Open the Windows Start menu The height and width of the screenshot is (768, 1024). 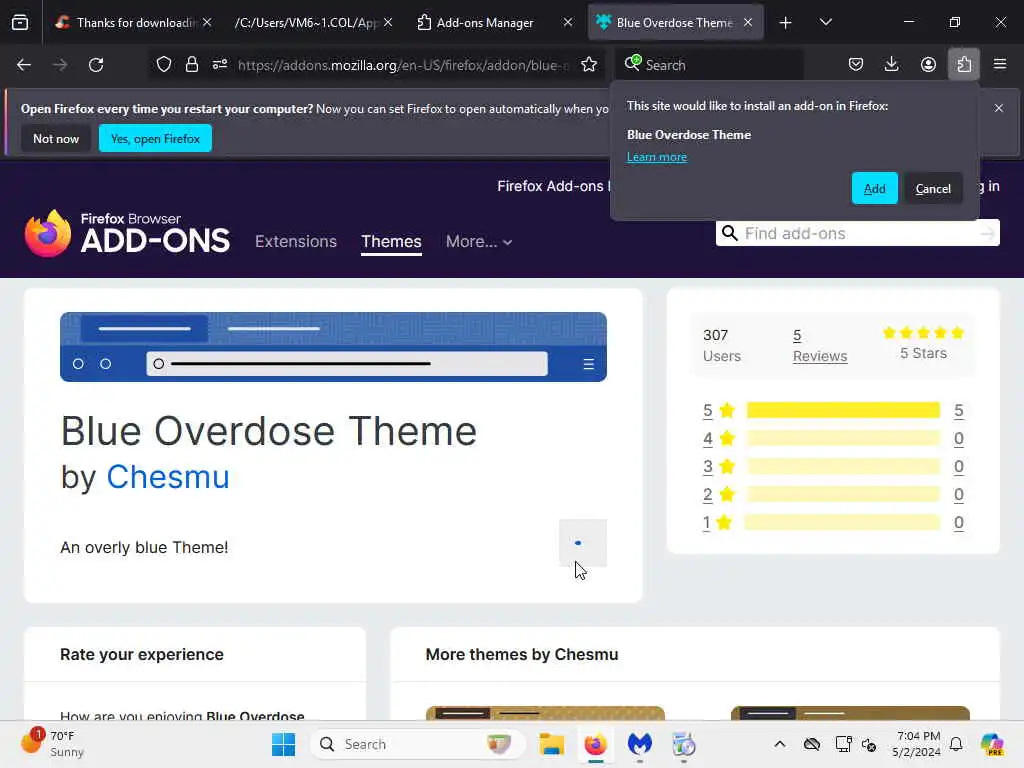[x=283, y=744]
